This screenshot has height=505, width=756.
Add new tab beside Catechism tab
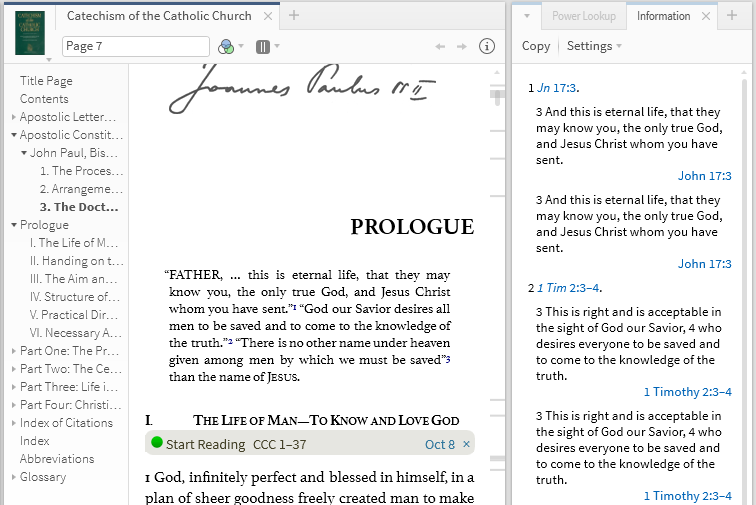click(x=294, y=15)
